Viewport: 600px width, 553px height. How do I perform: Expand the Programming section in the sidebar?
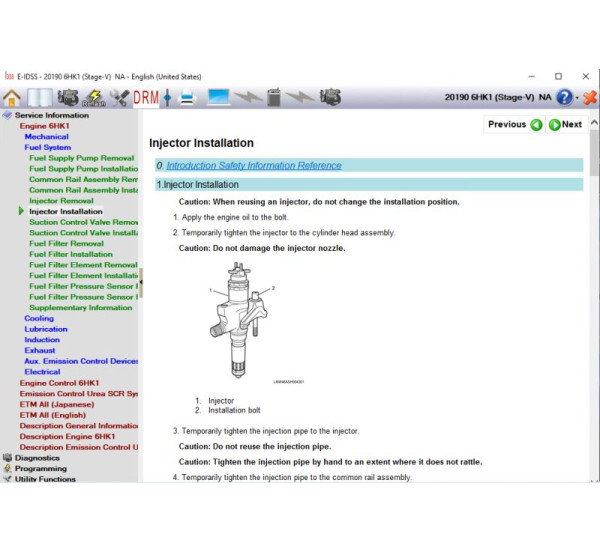point(40,468)
